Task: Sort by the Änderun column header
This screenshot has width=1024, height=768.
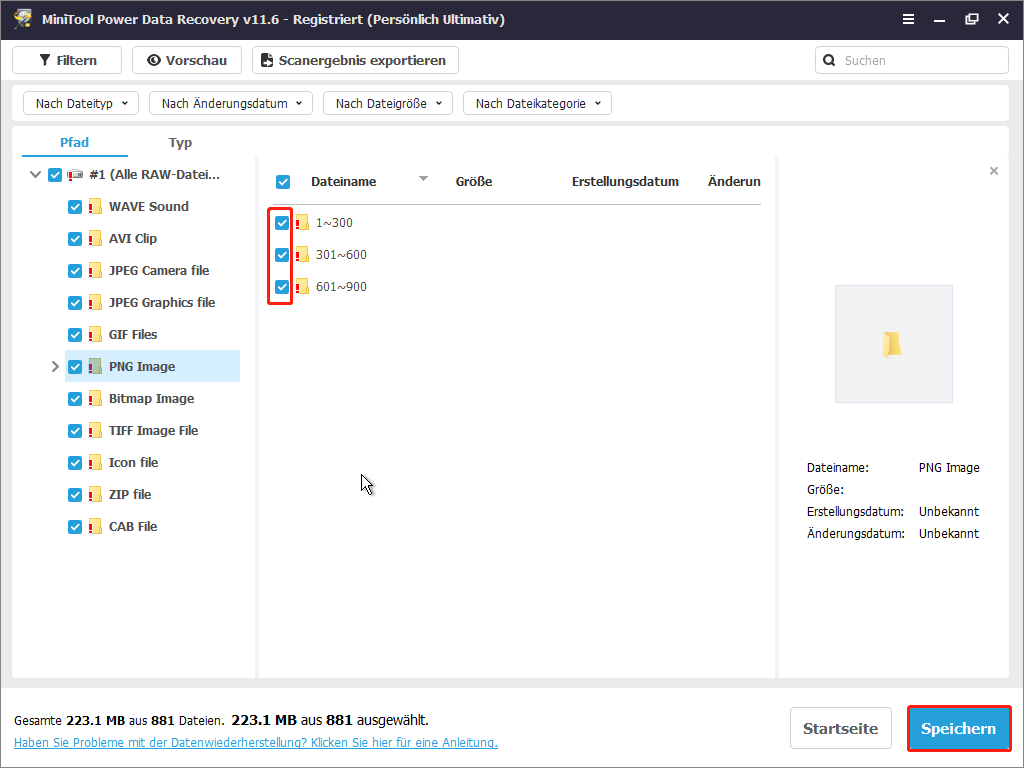Action: [734, 182]
